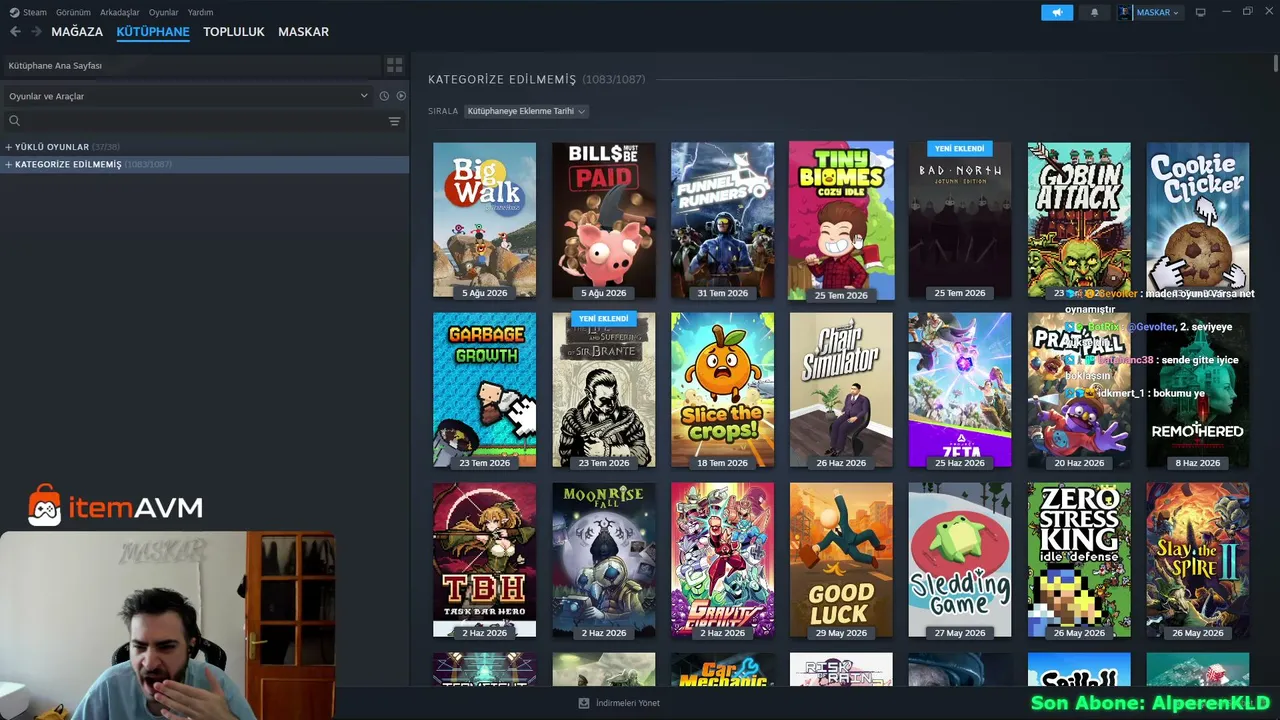
Task: Open the Project Zeta game
Action: (960, 390)
